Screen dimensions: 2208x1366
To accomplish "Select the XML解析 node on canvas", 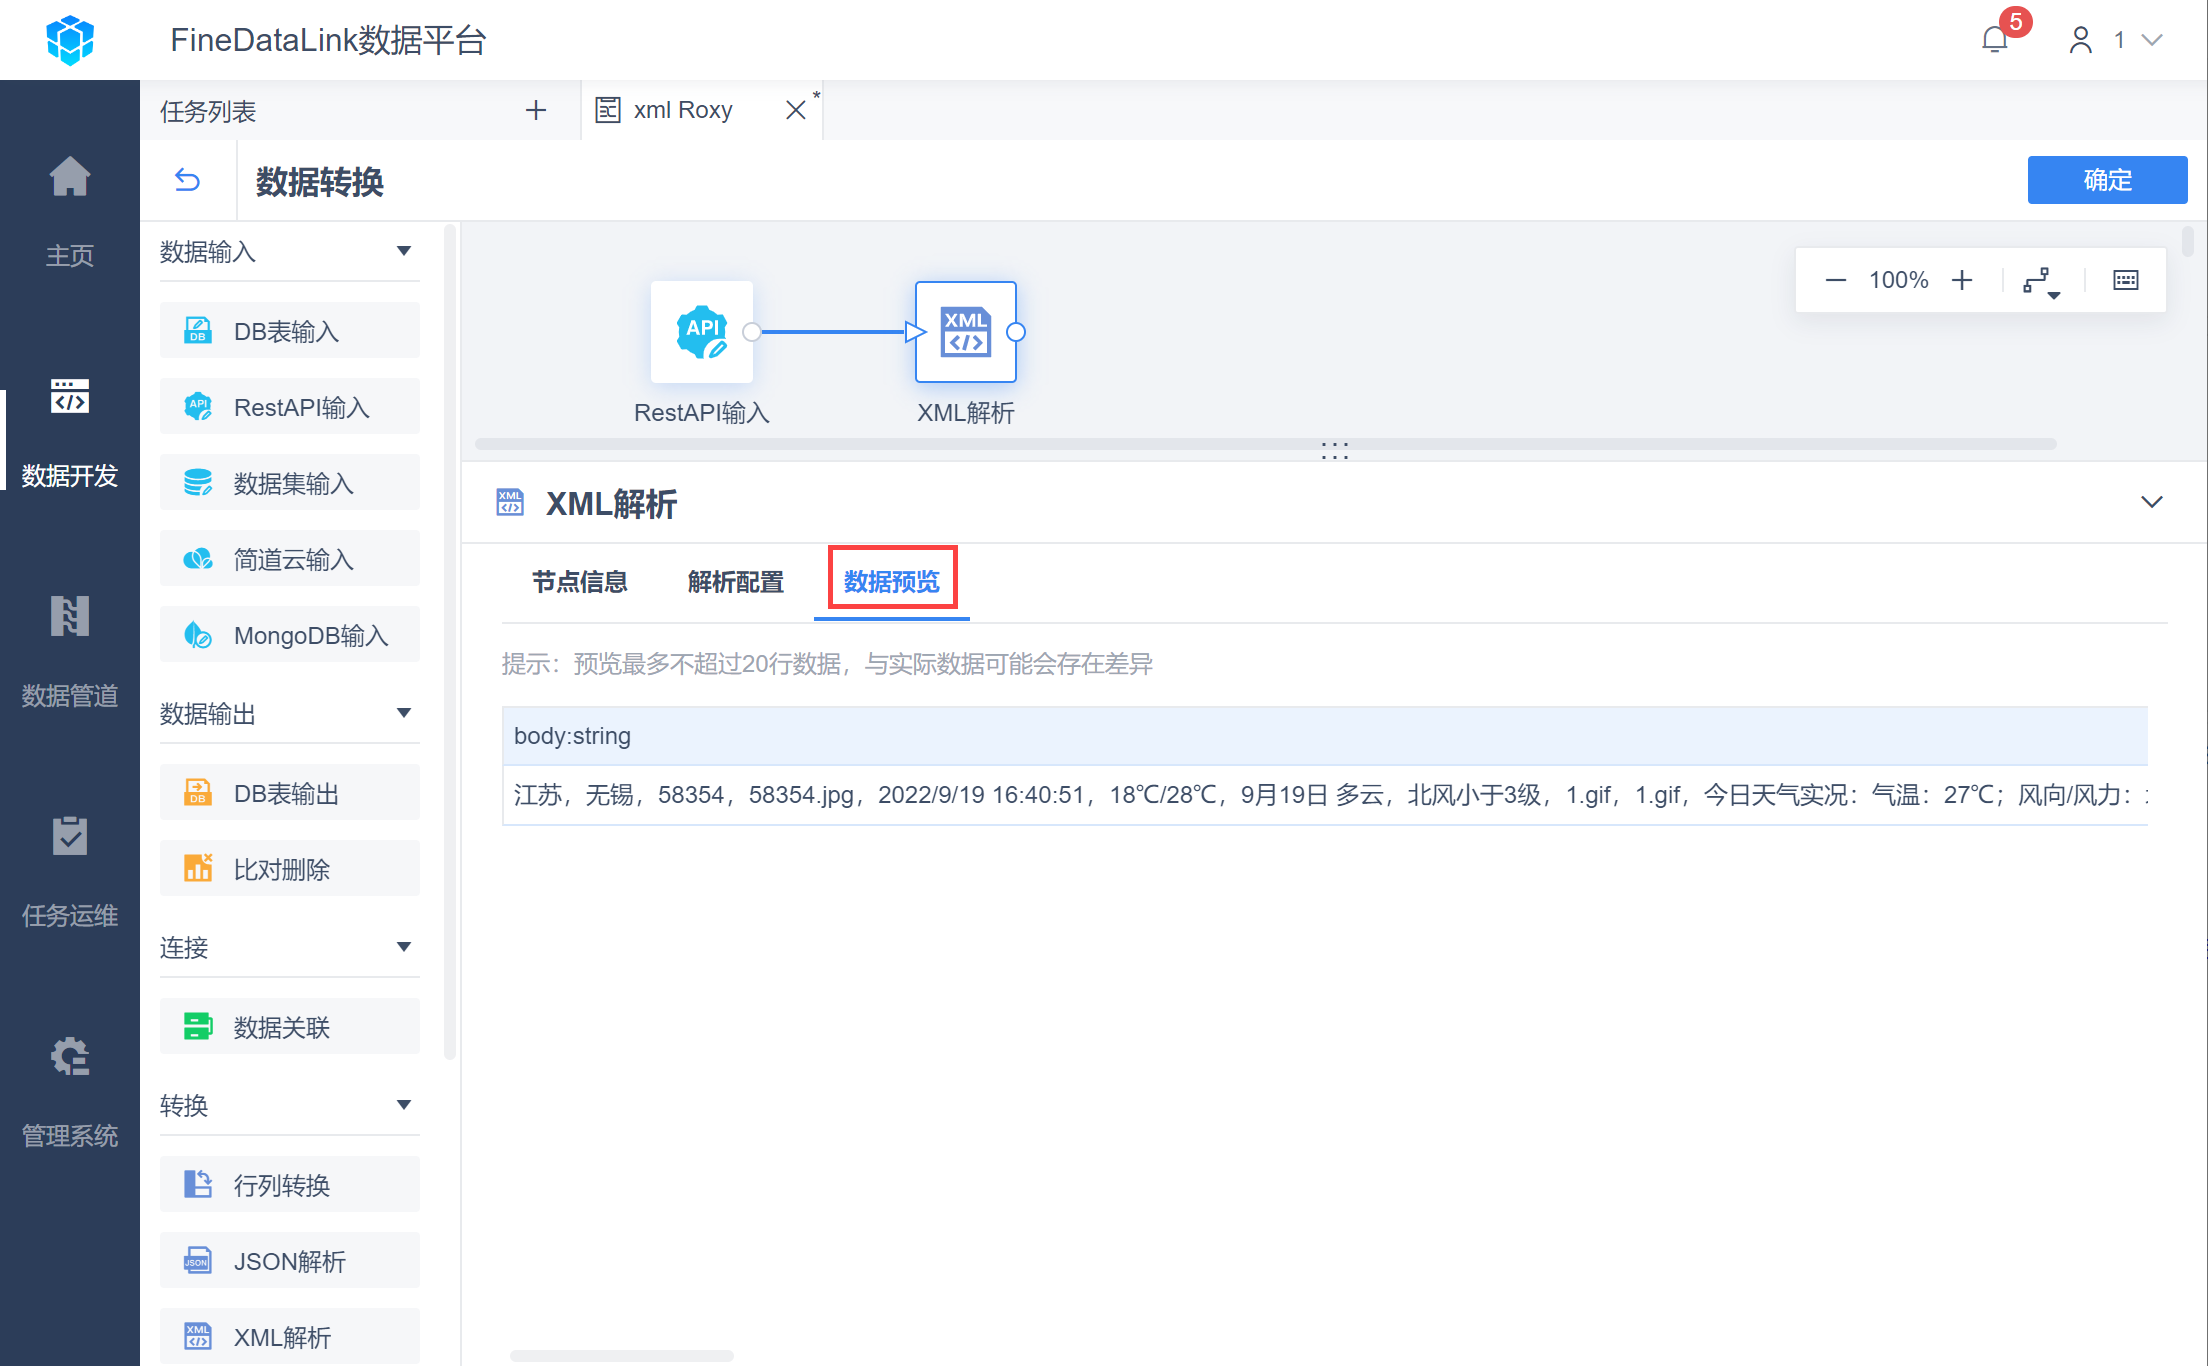I will coord(966,332).
